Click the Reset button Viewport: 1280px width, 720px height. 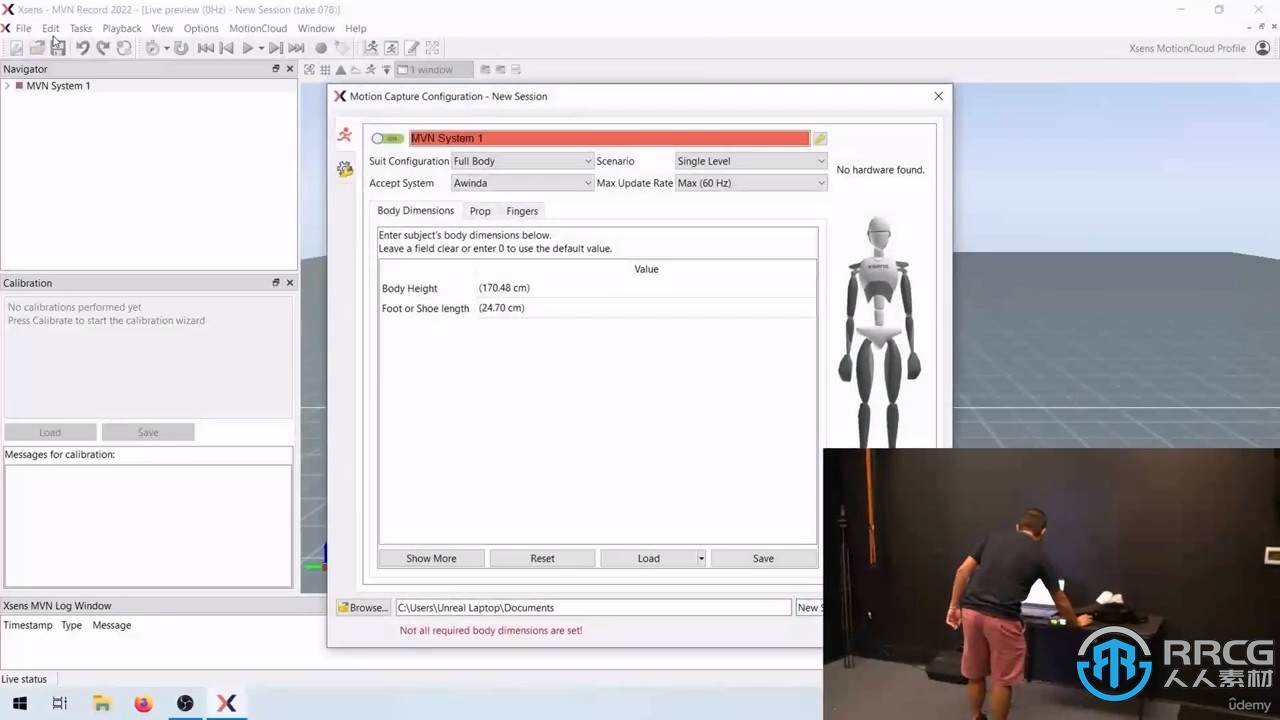[542, 558]
